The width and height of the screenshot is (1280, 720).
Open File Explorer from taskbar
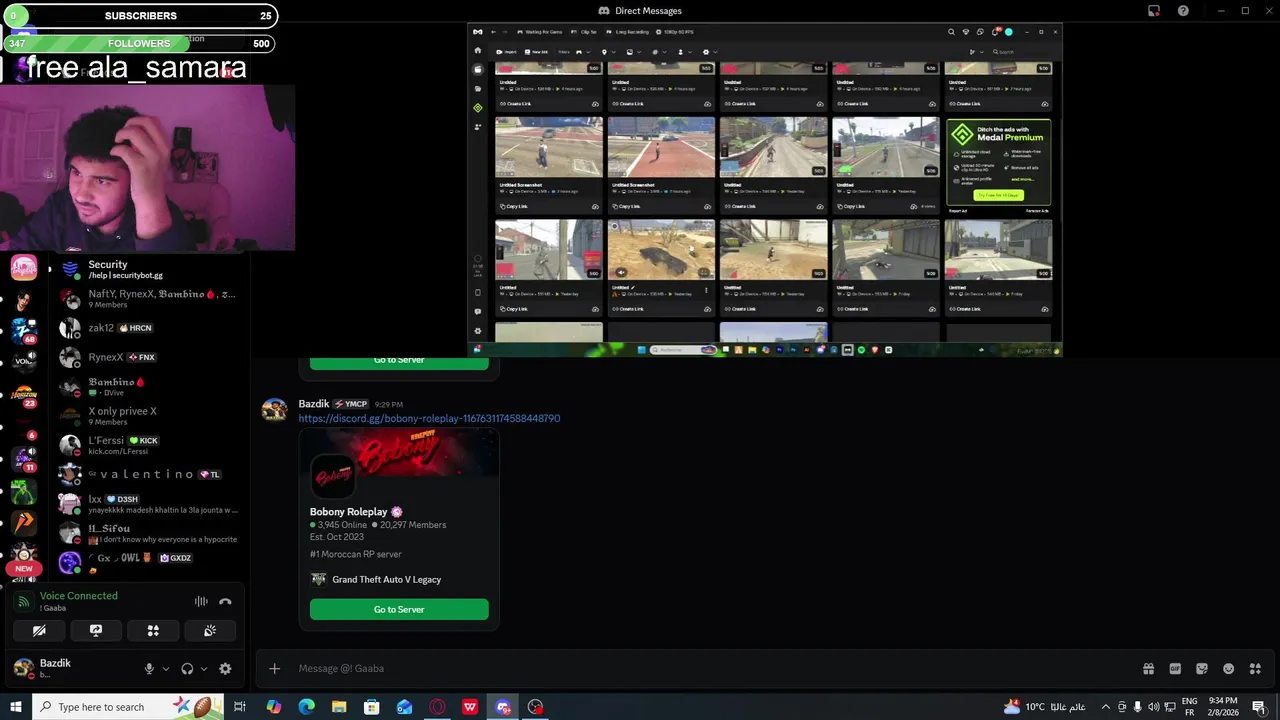[x=339, y=707]
